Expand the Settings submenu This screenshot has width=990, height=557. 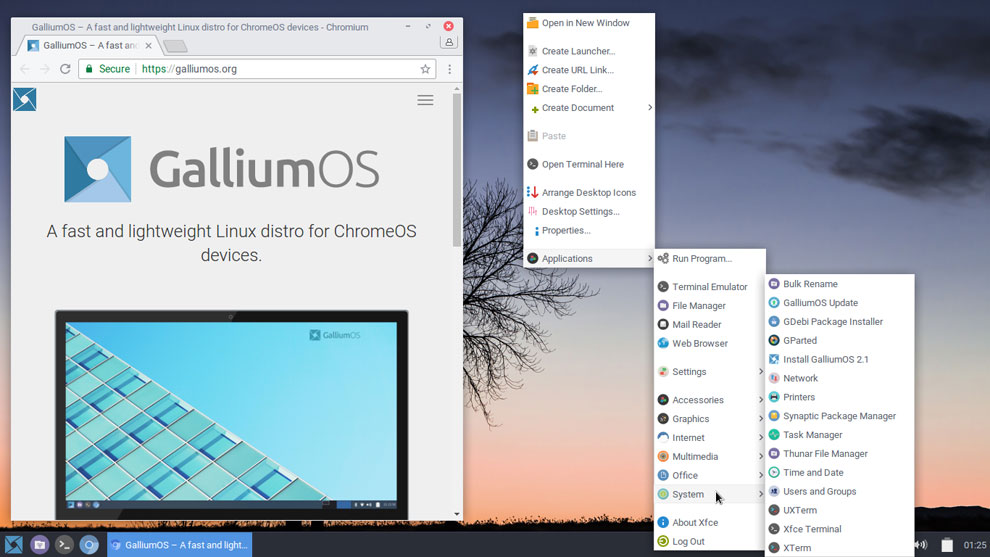coord(710,371)
